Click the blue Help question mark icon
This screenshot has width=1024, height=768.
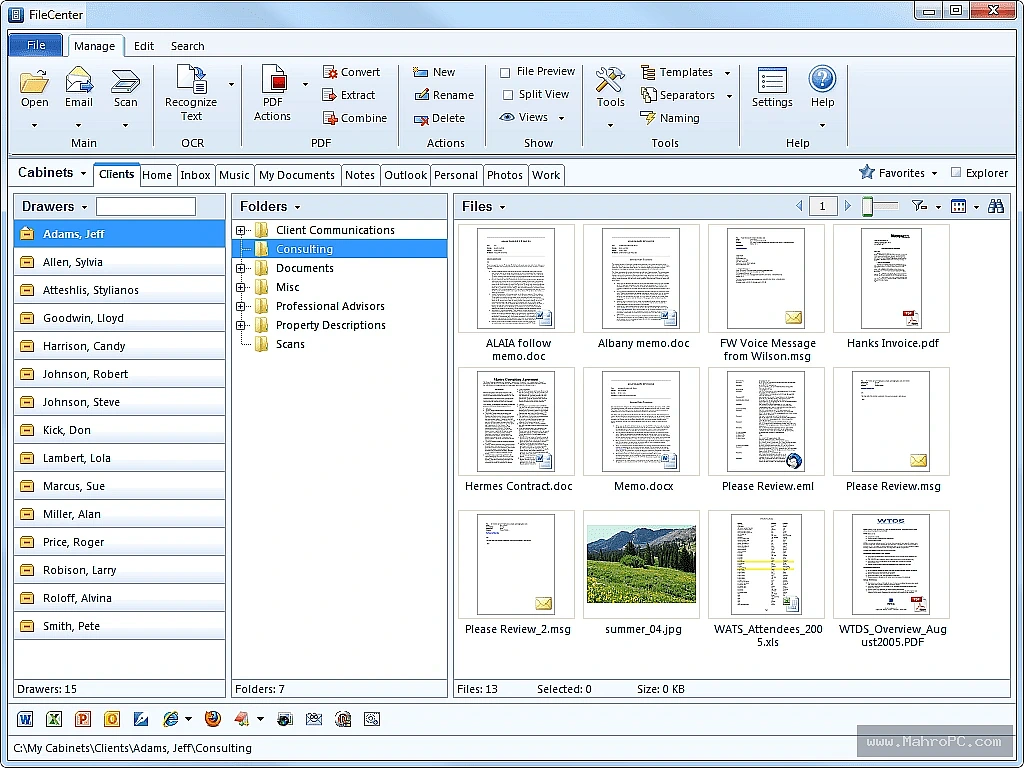(x=822, y=79)
